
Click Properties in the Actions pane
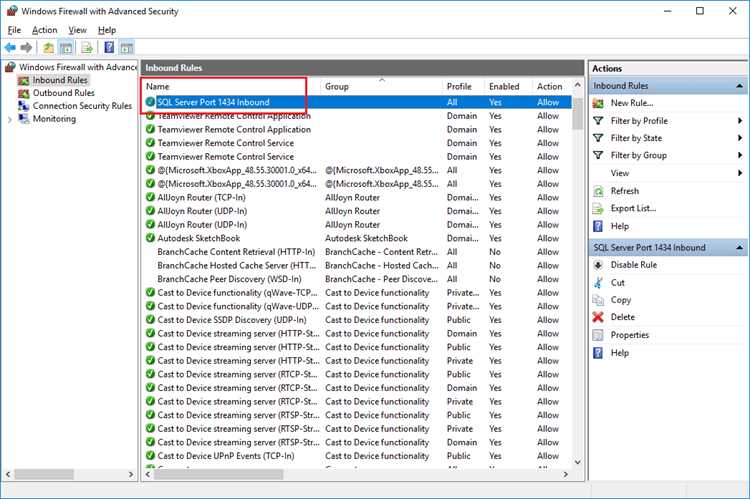point(629,335)
